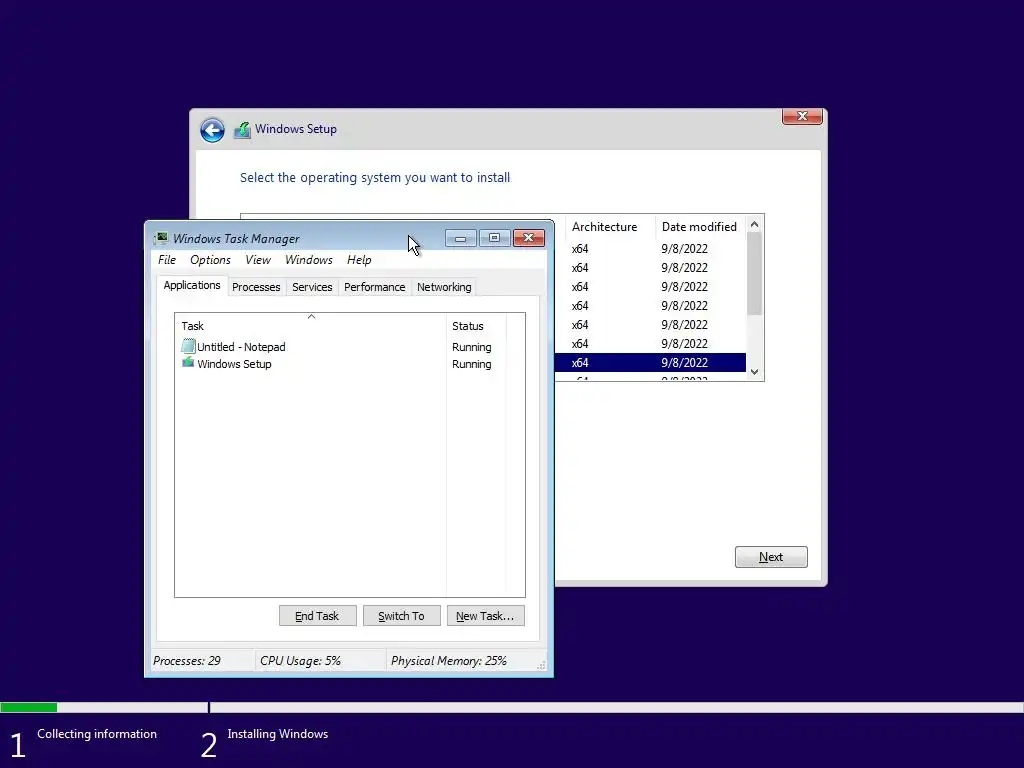Select the Windows Setup icon in task list

(x=188, y=363)
